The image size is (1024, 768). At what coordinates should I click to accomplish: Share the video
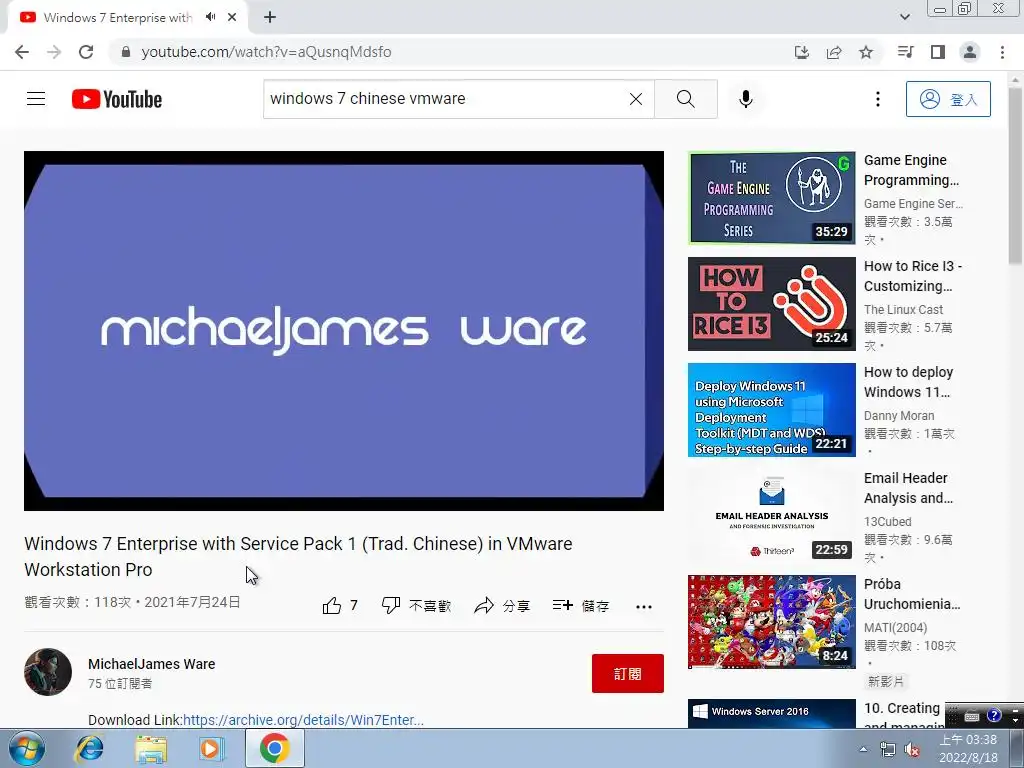tap(502, 606)
